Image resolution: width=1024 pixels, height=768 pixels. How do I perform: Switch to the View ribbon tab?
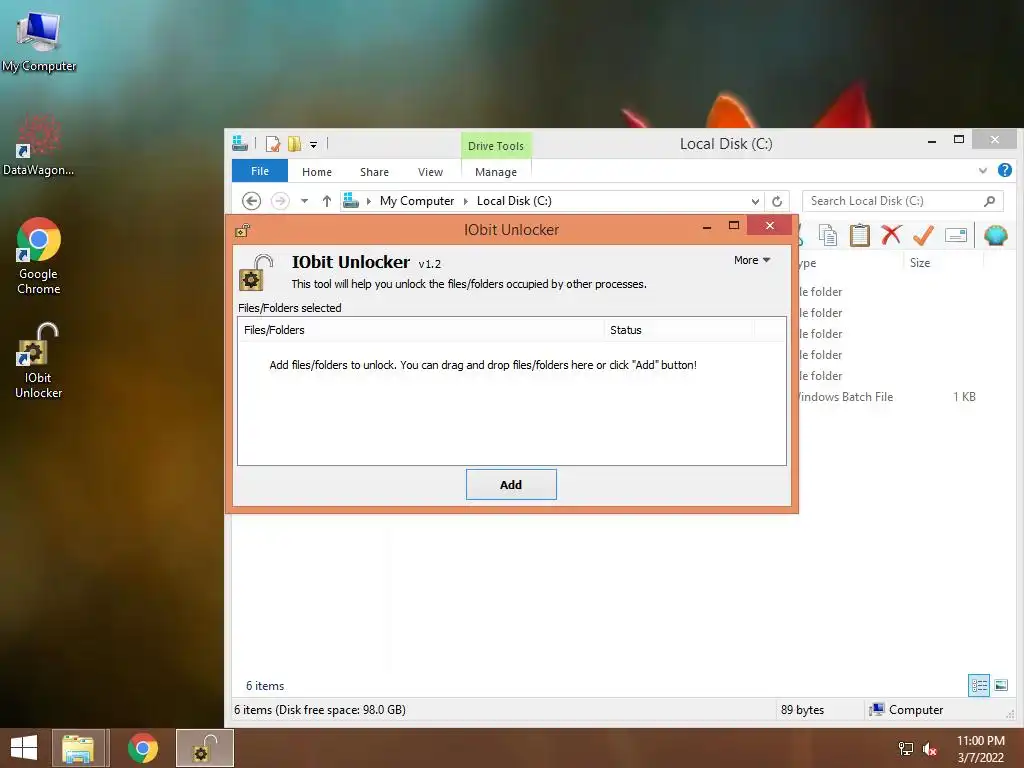430,172
